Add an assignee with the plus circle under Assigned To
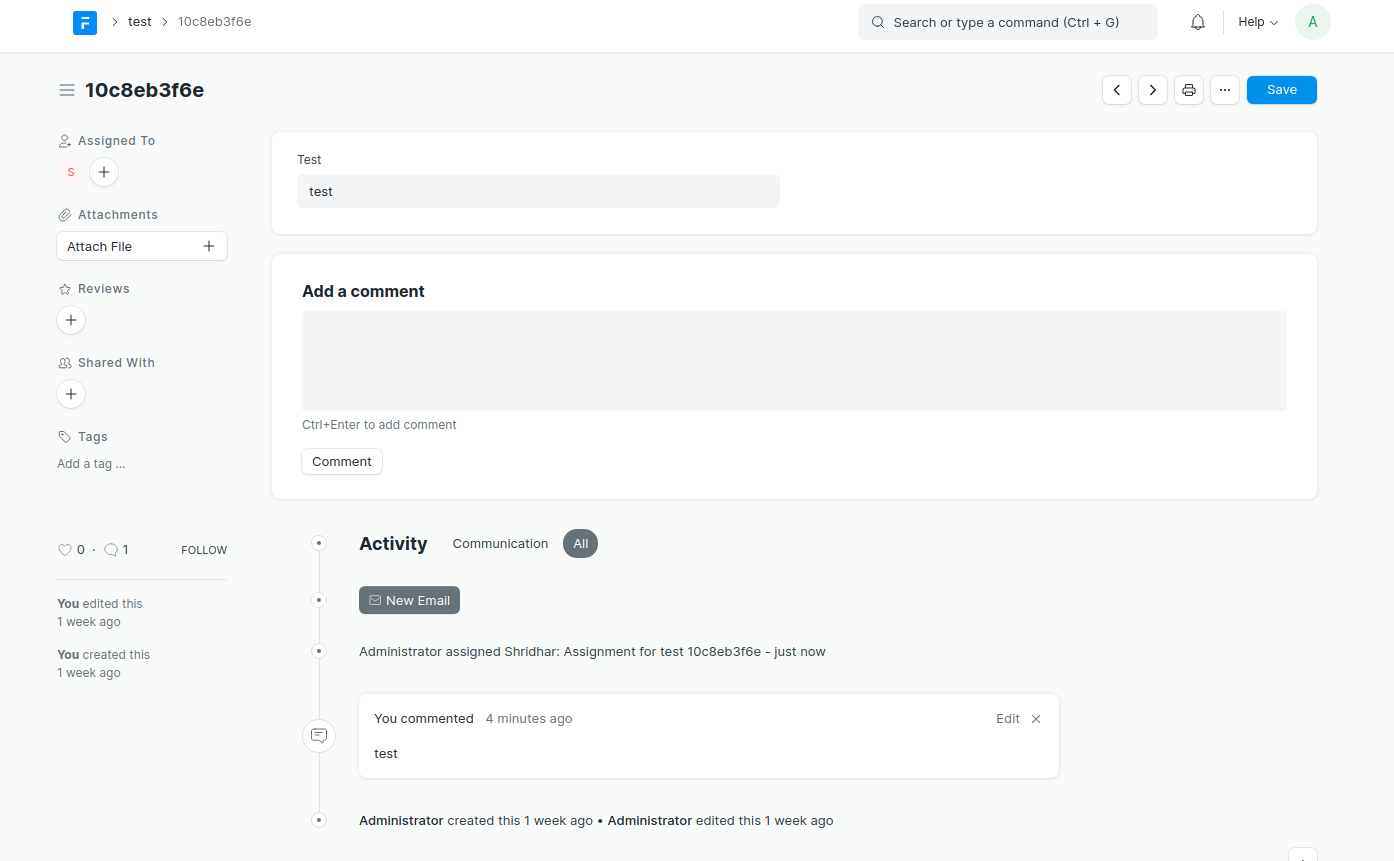The width and height of the screenshot is (1394, 861). pos(104,172)
